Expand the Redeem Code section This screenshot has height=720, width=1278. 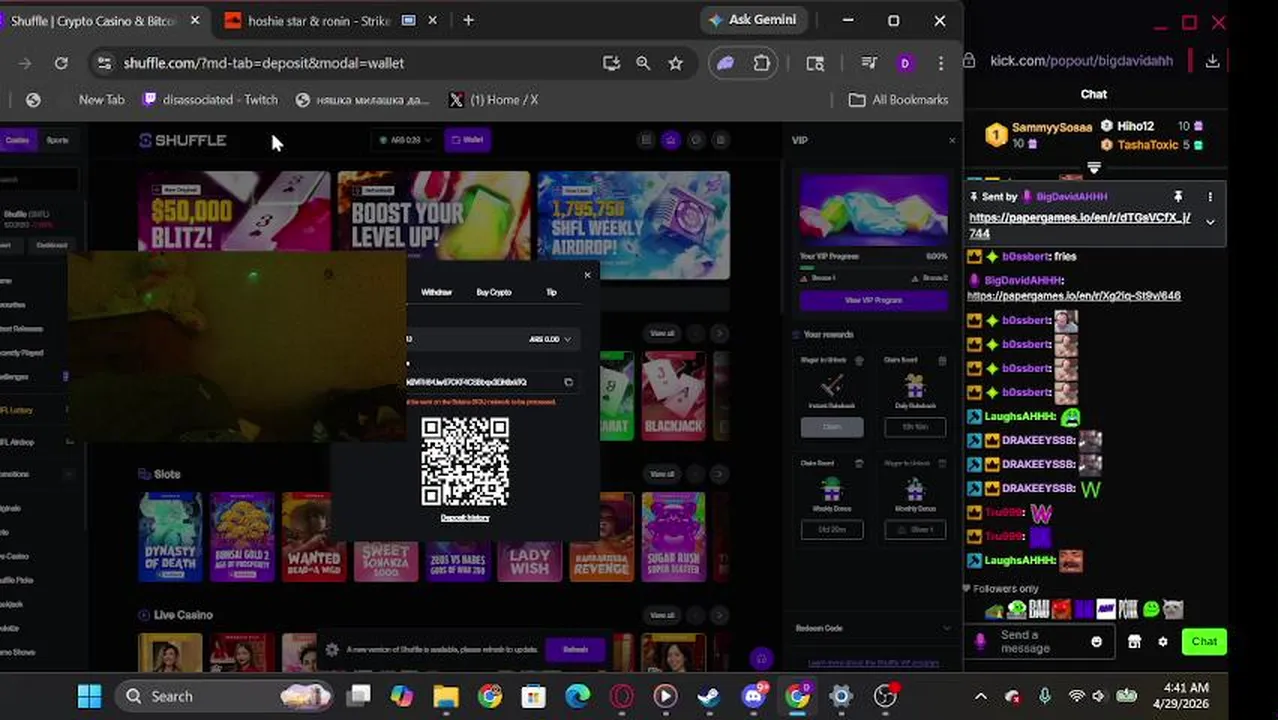point(873,628)
